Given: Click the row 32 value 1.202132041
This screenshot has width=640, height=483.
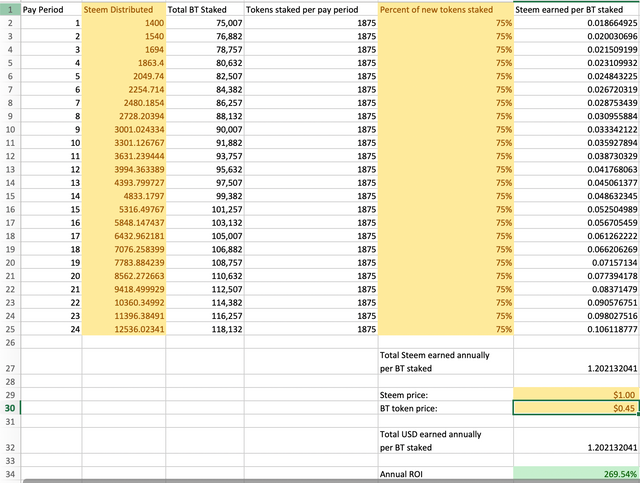Looking at the screenshot, I should (576, 441).
